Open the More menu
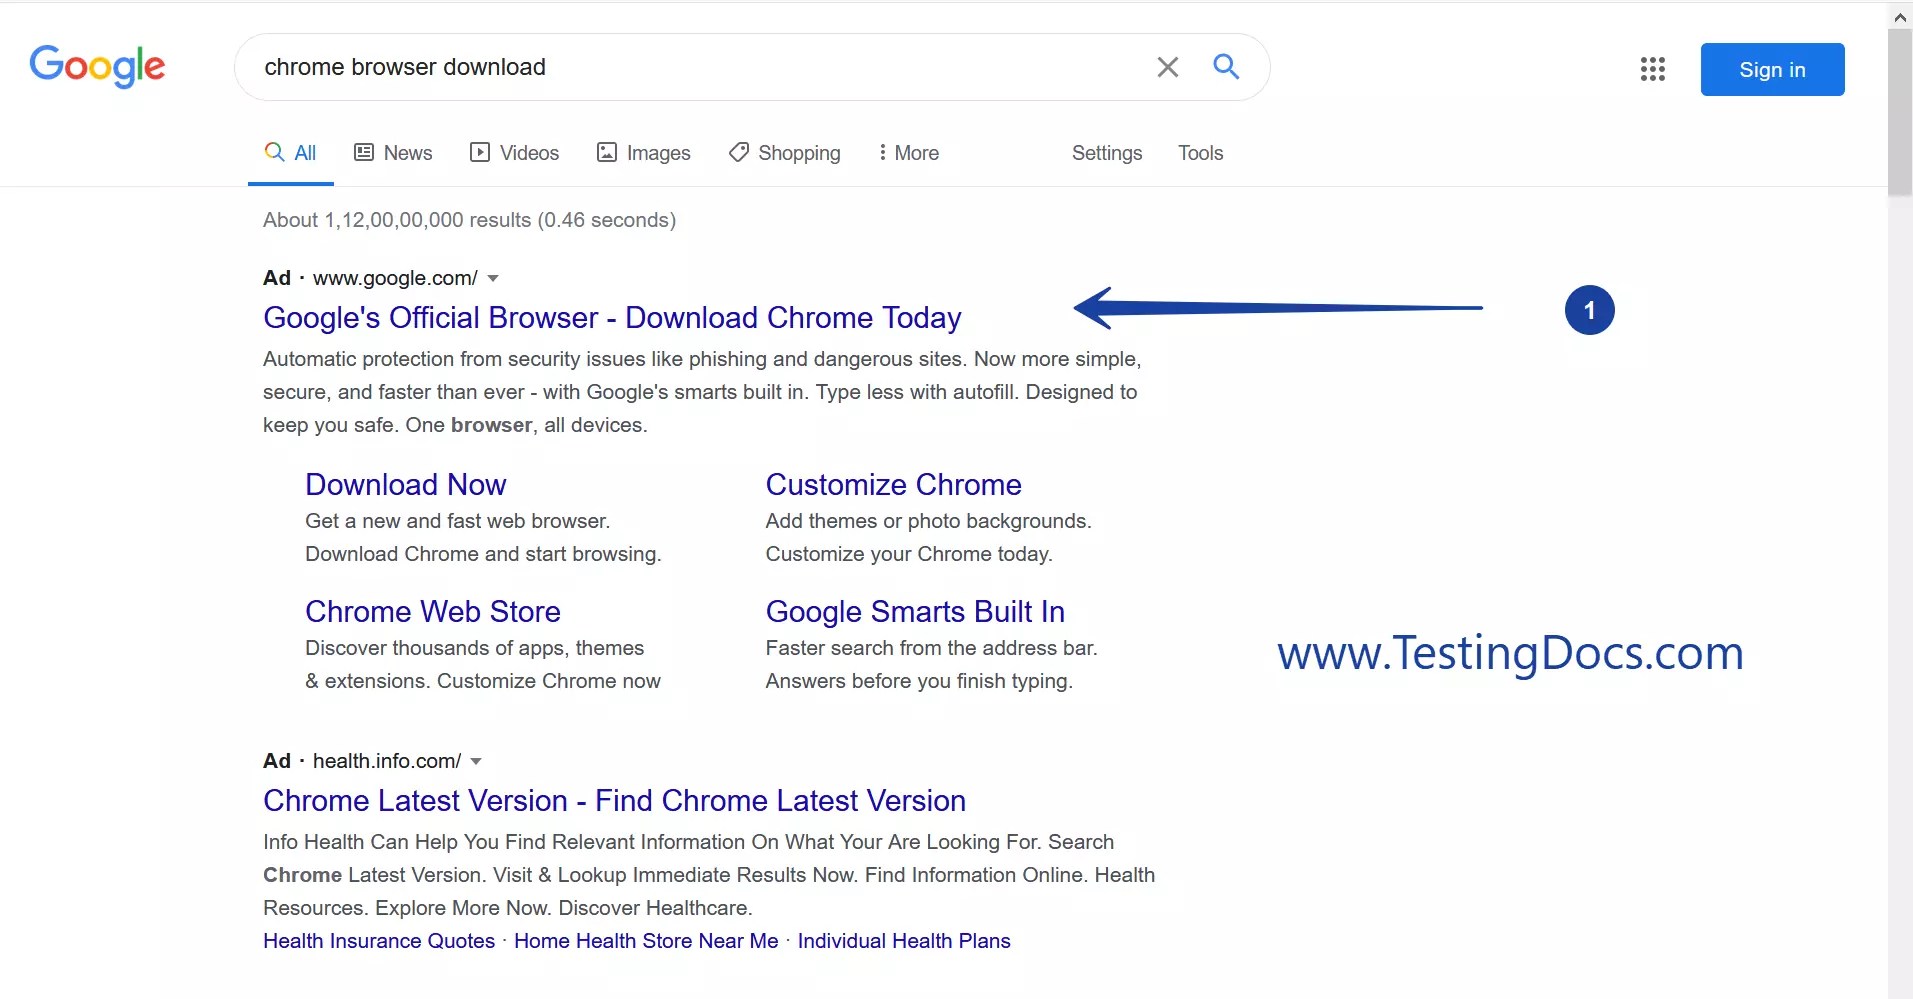The image size is (1913, 999). click(908, 153)
